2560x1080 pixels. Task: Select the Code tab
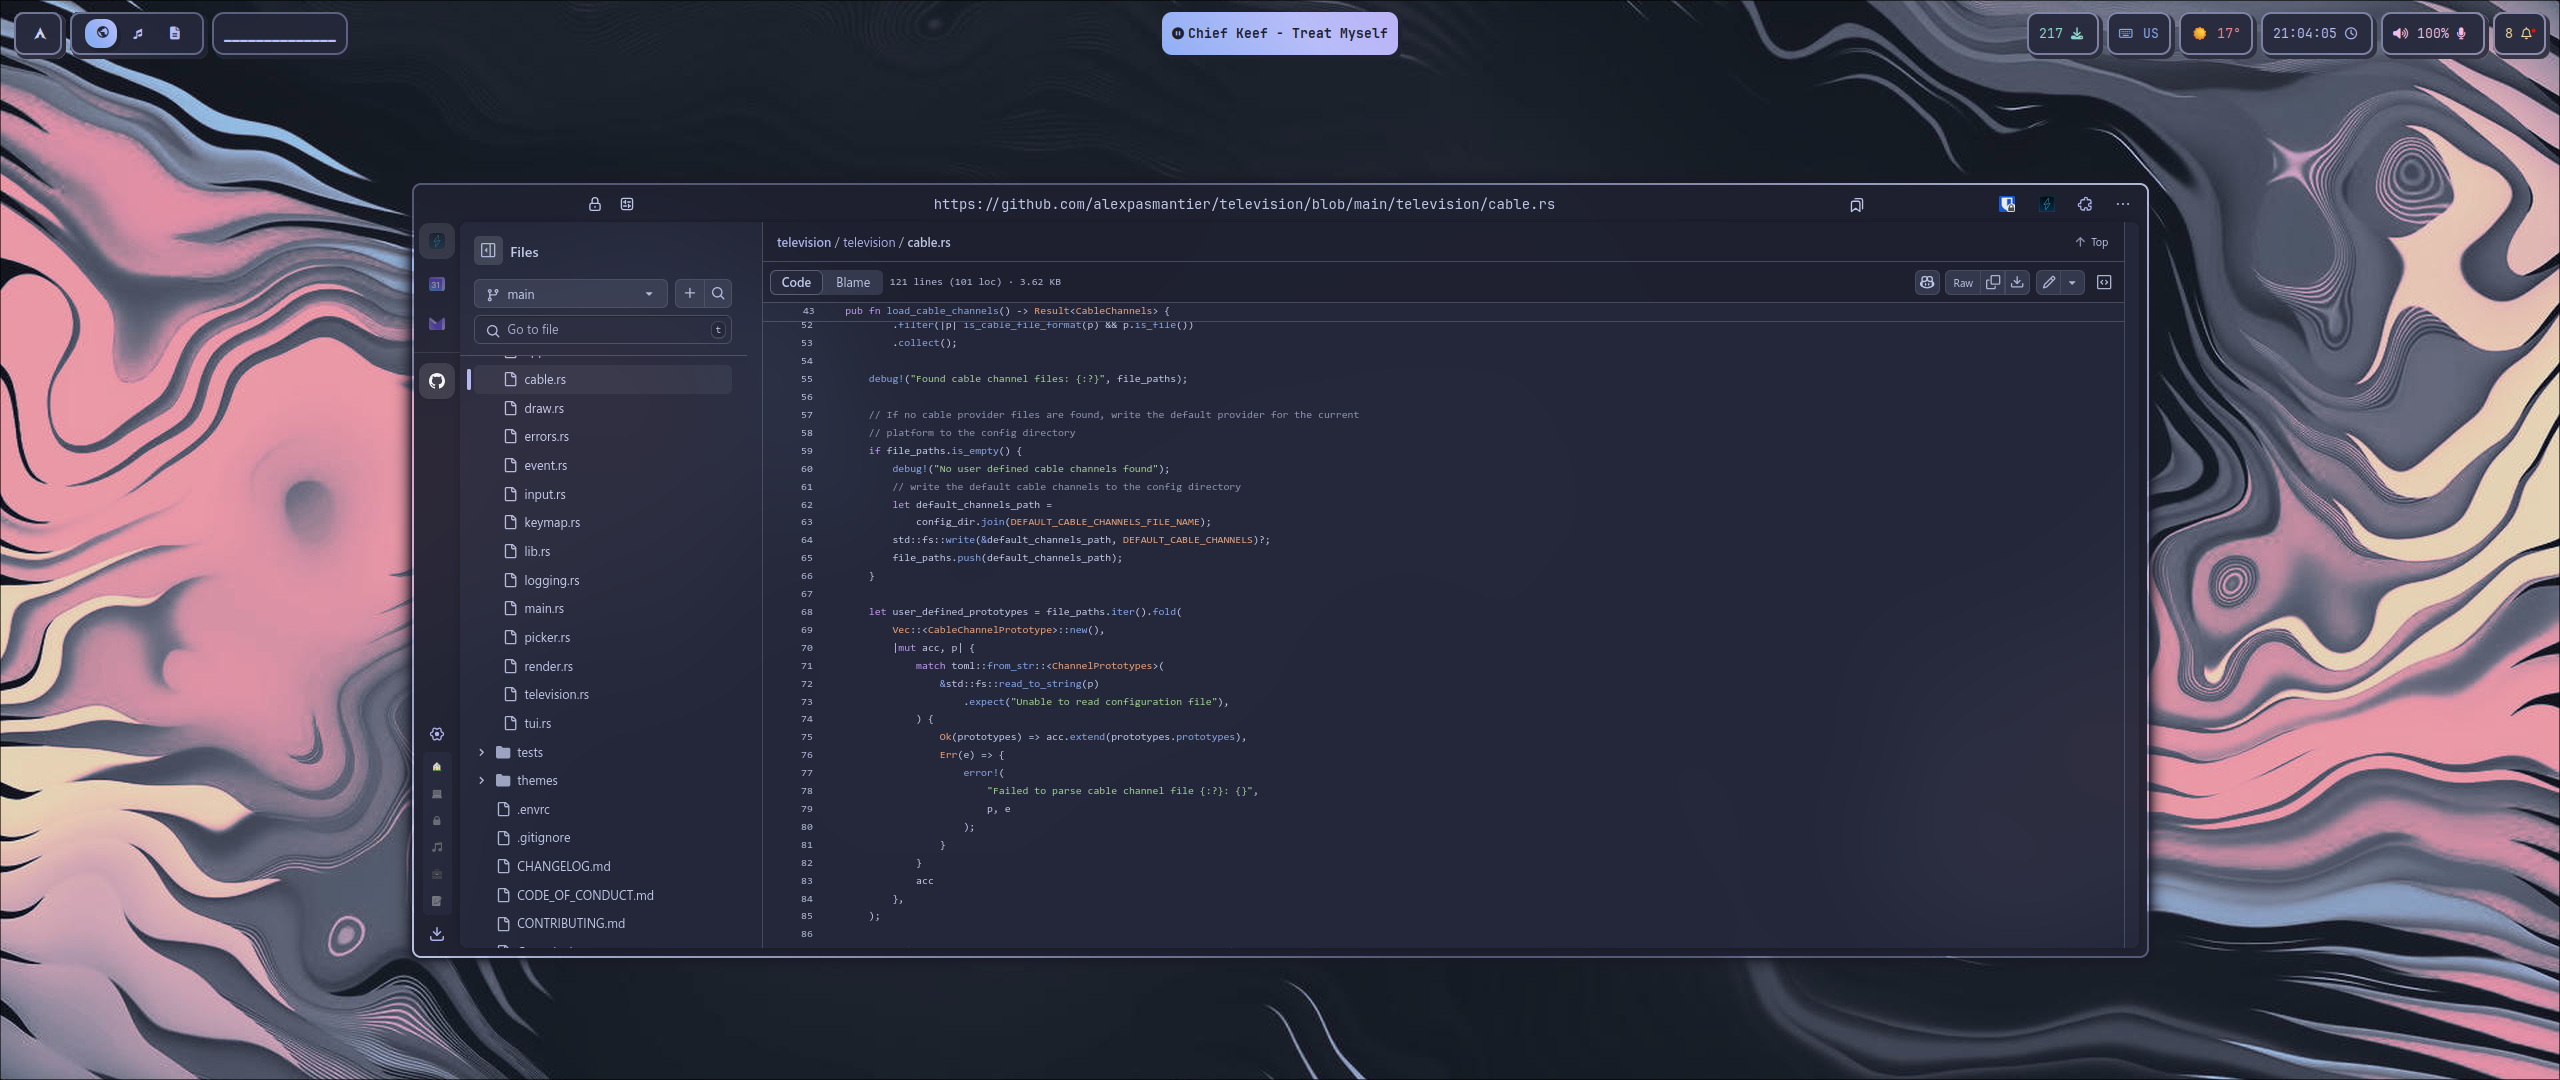click(796, 283)
